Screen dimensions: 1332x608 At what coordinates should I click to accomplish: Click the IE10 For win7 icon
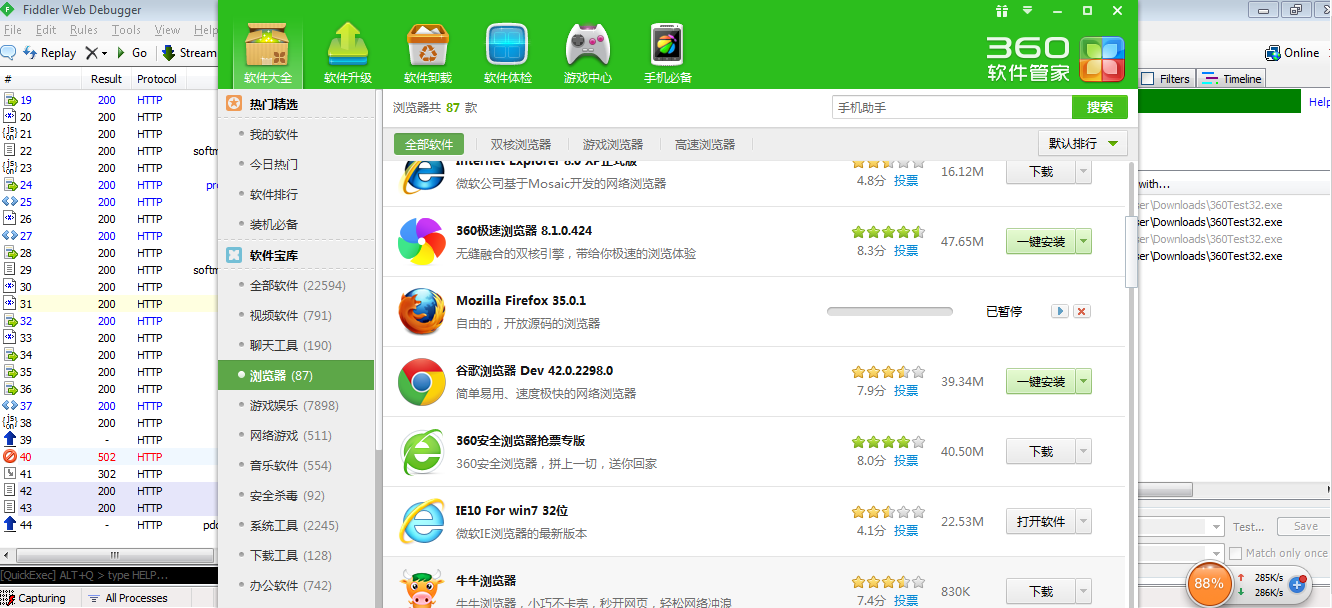click(x=422, y=521)
